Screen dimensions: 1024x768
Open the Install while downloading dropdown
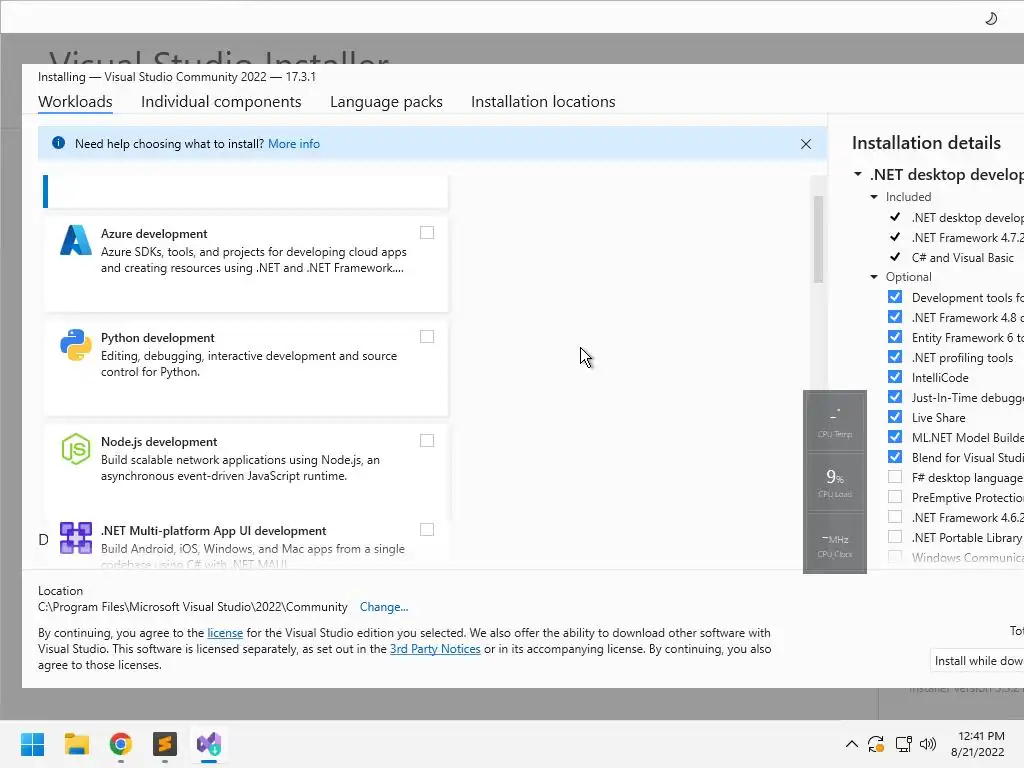click(x=977, y=661)
